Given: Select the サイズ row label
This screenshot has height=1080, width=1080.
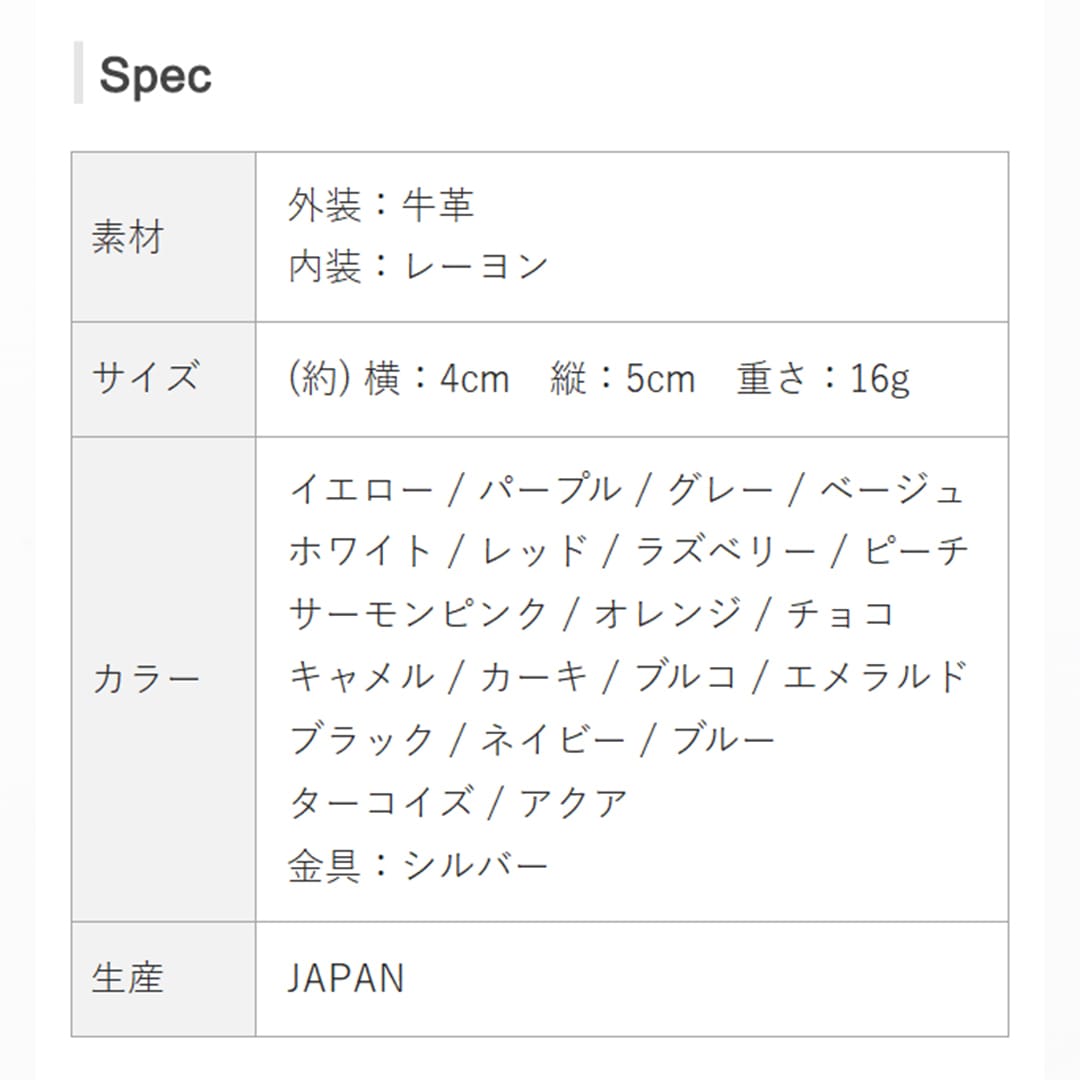Looking at the screenshot, I should click(x=145, y=379).
